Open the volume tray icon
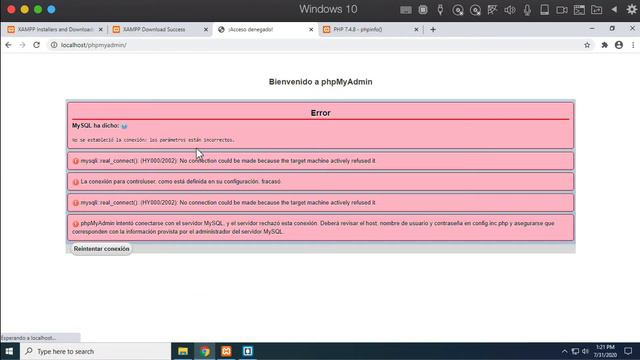The height and width of the screenshot is (360, 640). coord(585,351)
